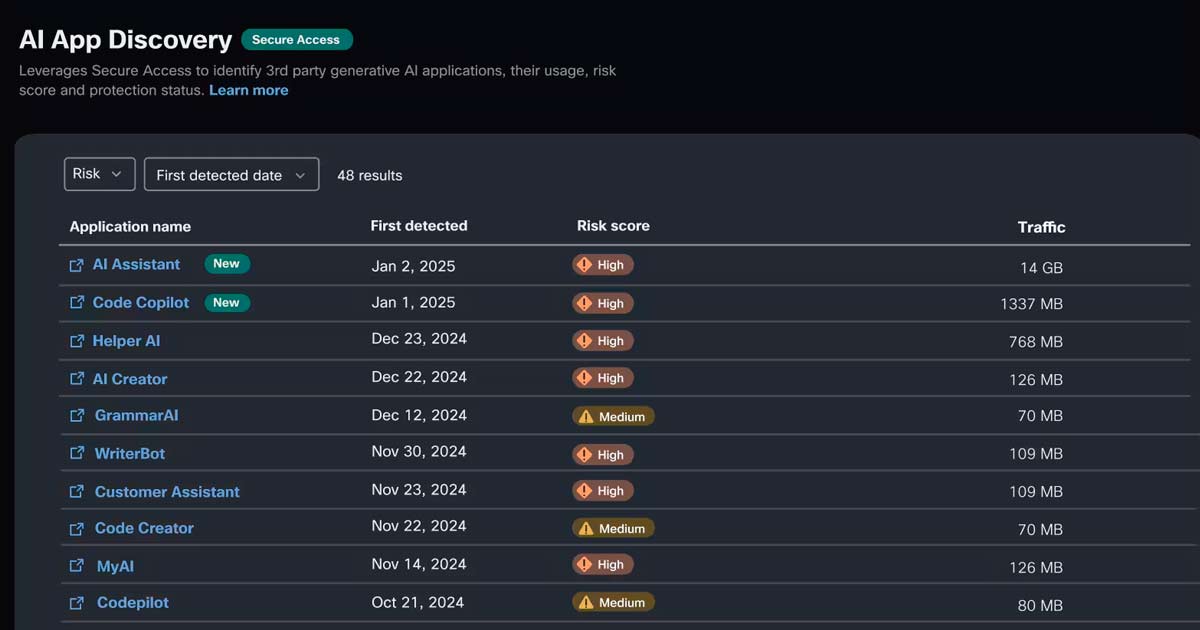Viewport: 1200px width, 630px height.
Task: Open the GrammarAI application link
Action: [136, 415]
